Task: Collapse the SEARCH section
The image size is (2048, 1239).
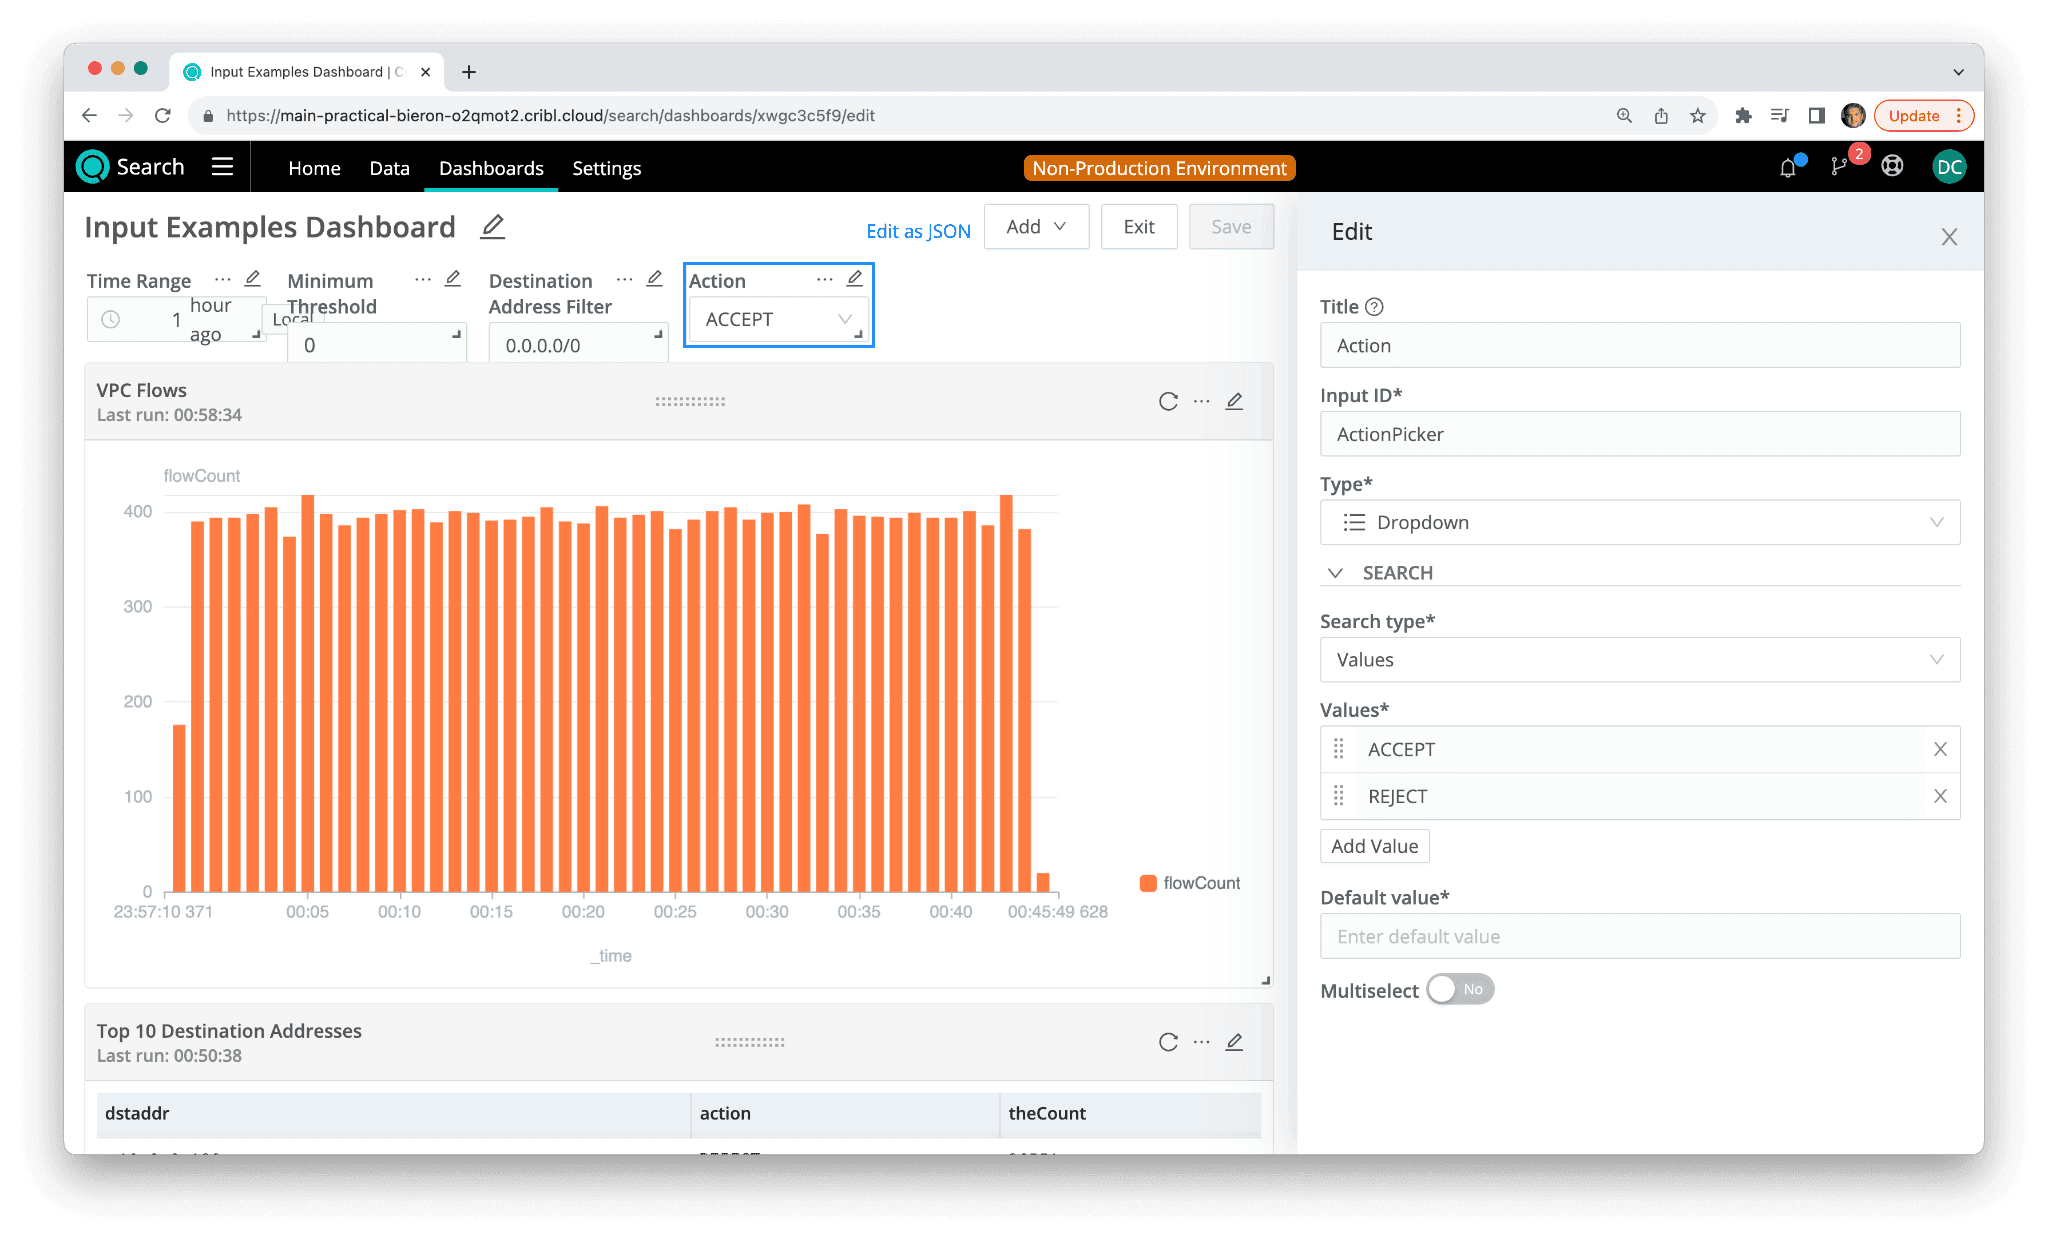Action: click(1335, 573)
